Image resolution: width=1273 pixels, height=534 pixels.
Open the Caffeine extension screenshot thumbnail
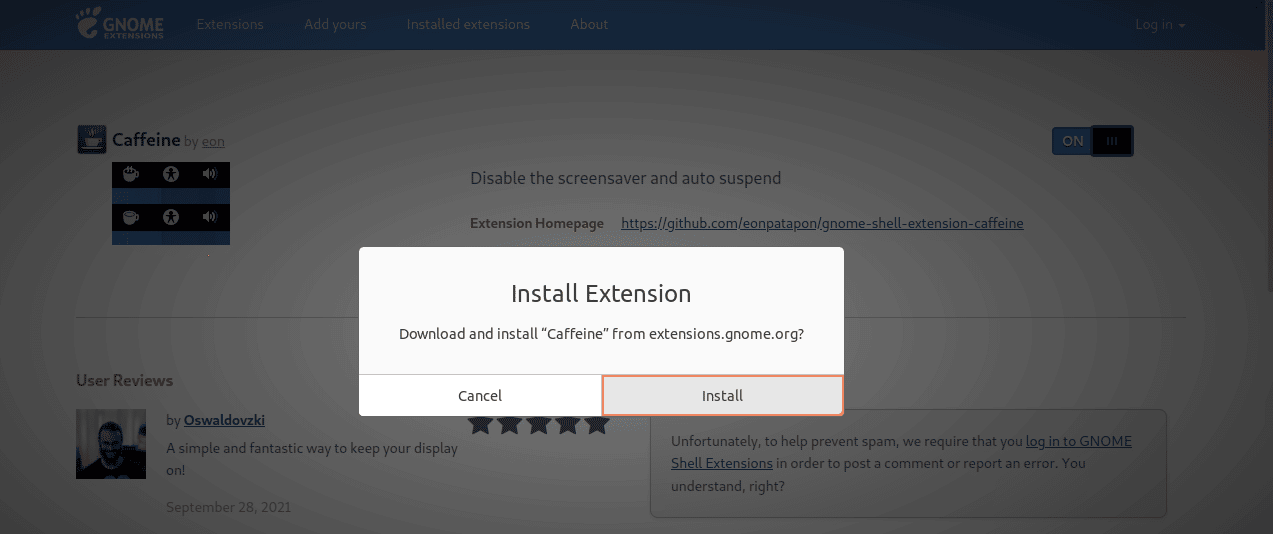point(171,203)
